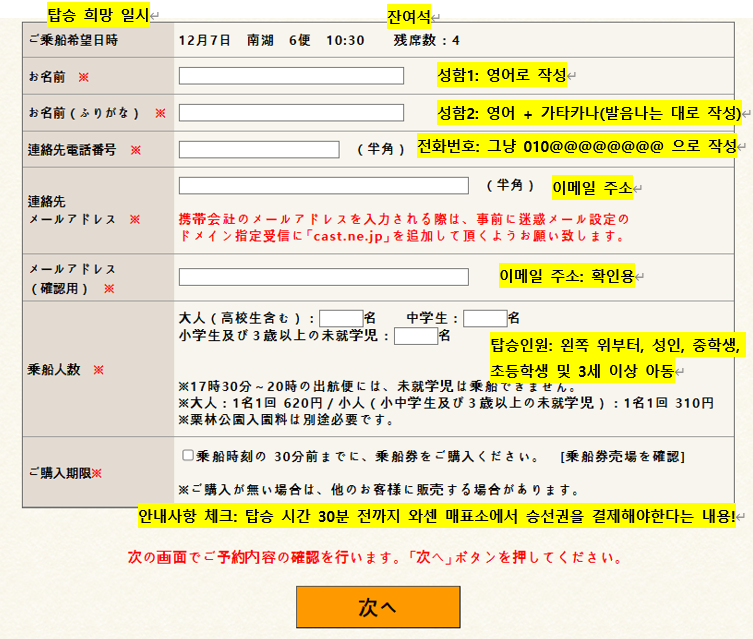Click the 残席数：4 text
Viewport: 753px width, 639px height.
click(426, 40)
